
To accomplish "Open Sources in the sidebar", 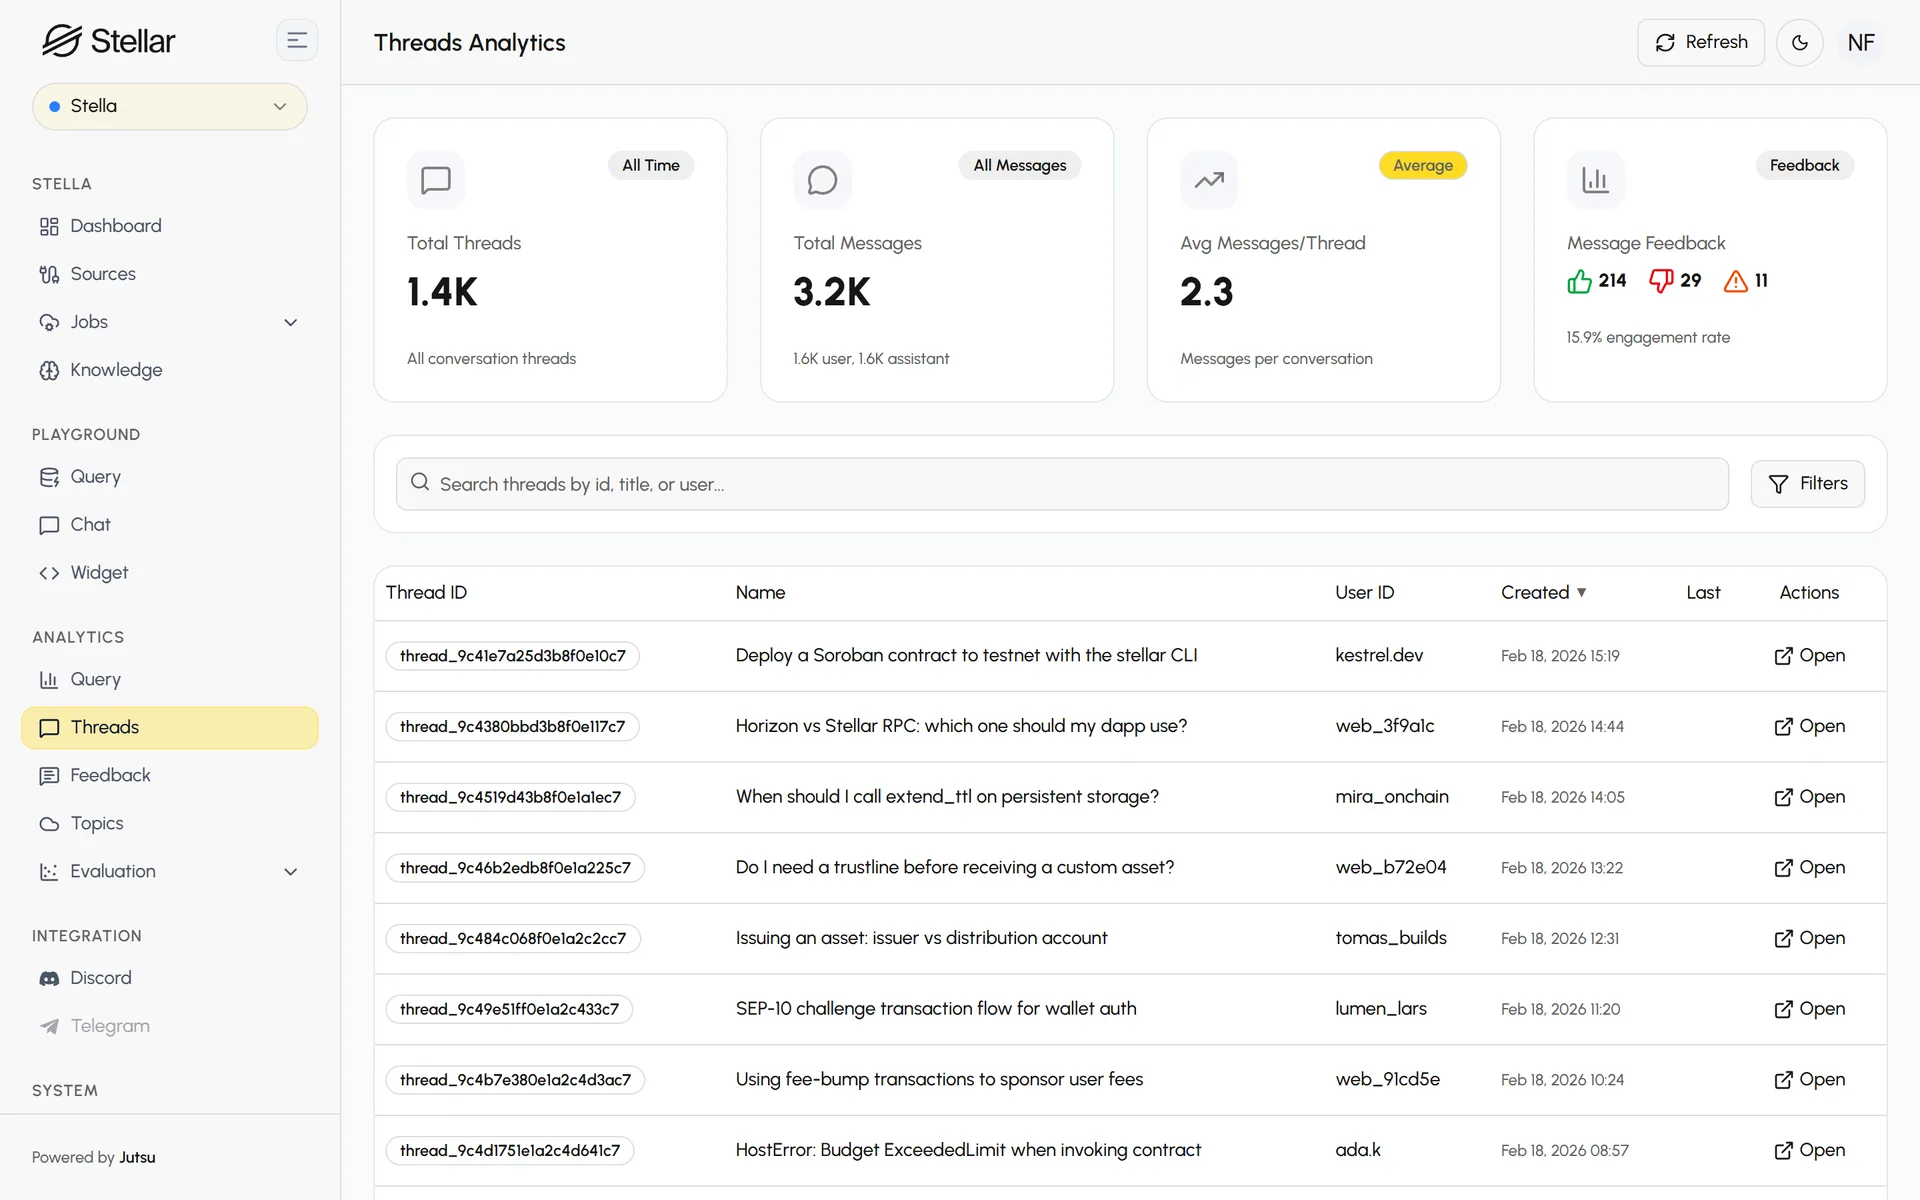I will pos(169,274).
